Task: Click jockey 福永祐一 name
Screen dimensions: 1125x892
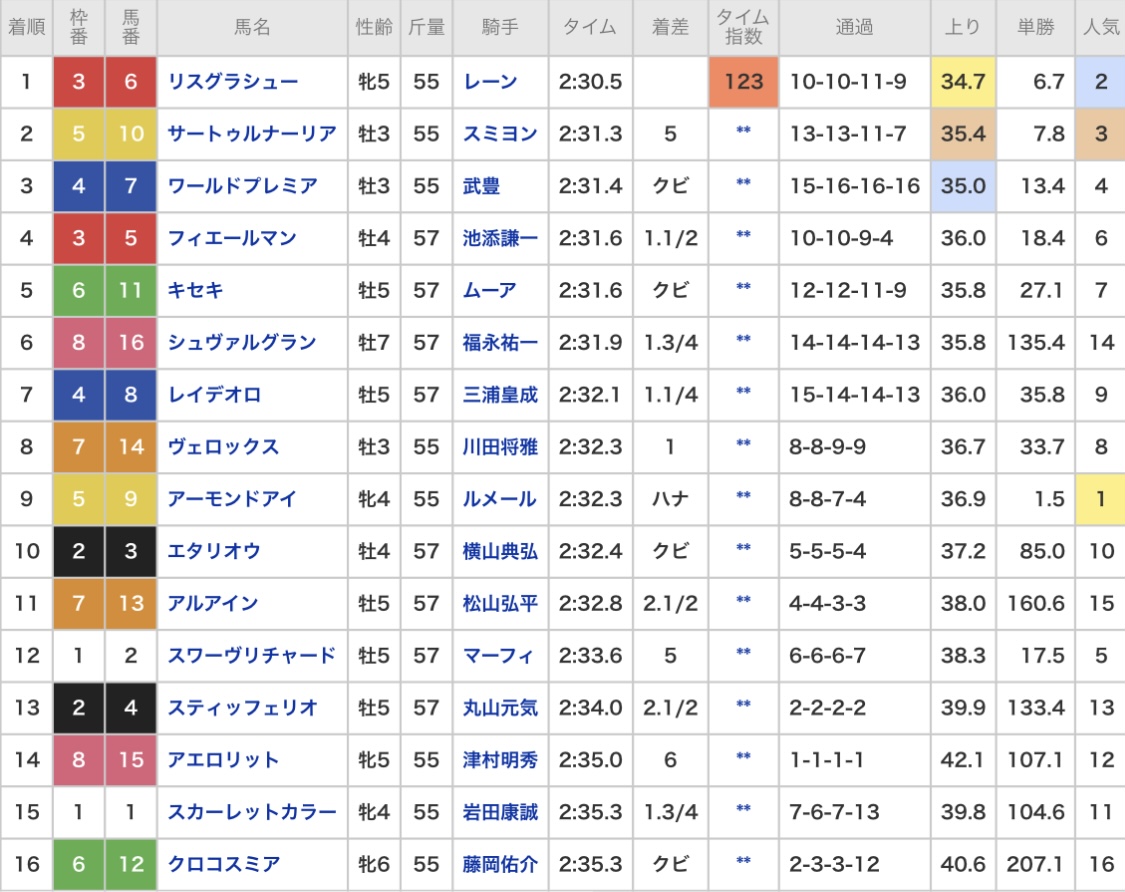Action: tap(500, 343)
